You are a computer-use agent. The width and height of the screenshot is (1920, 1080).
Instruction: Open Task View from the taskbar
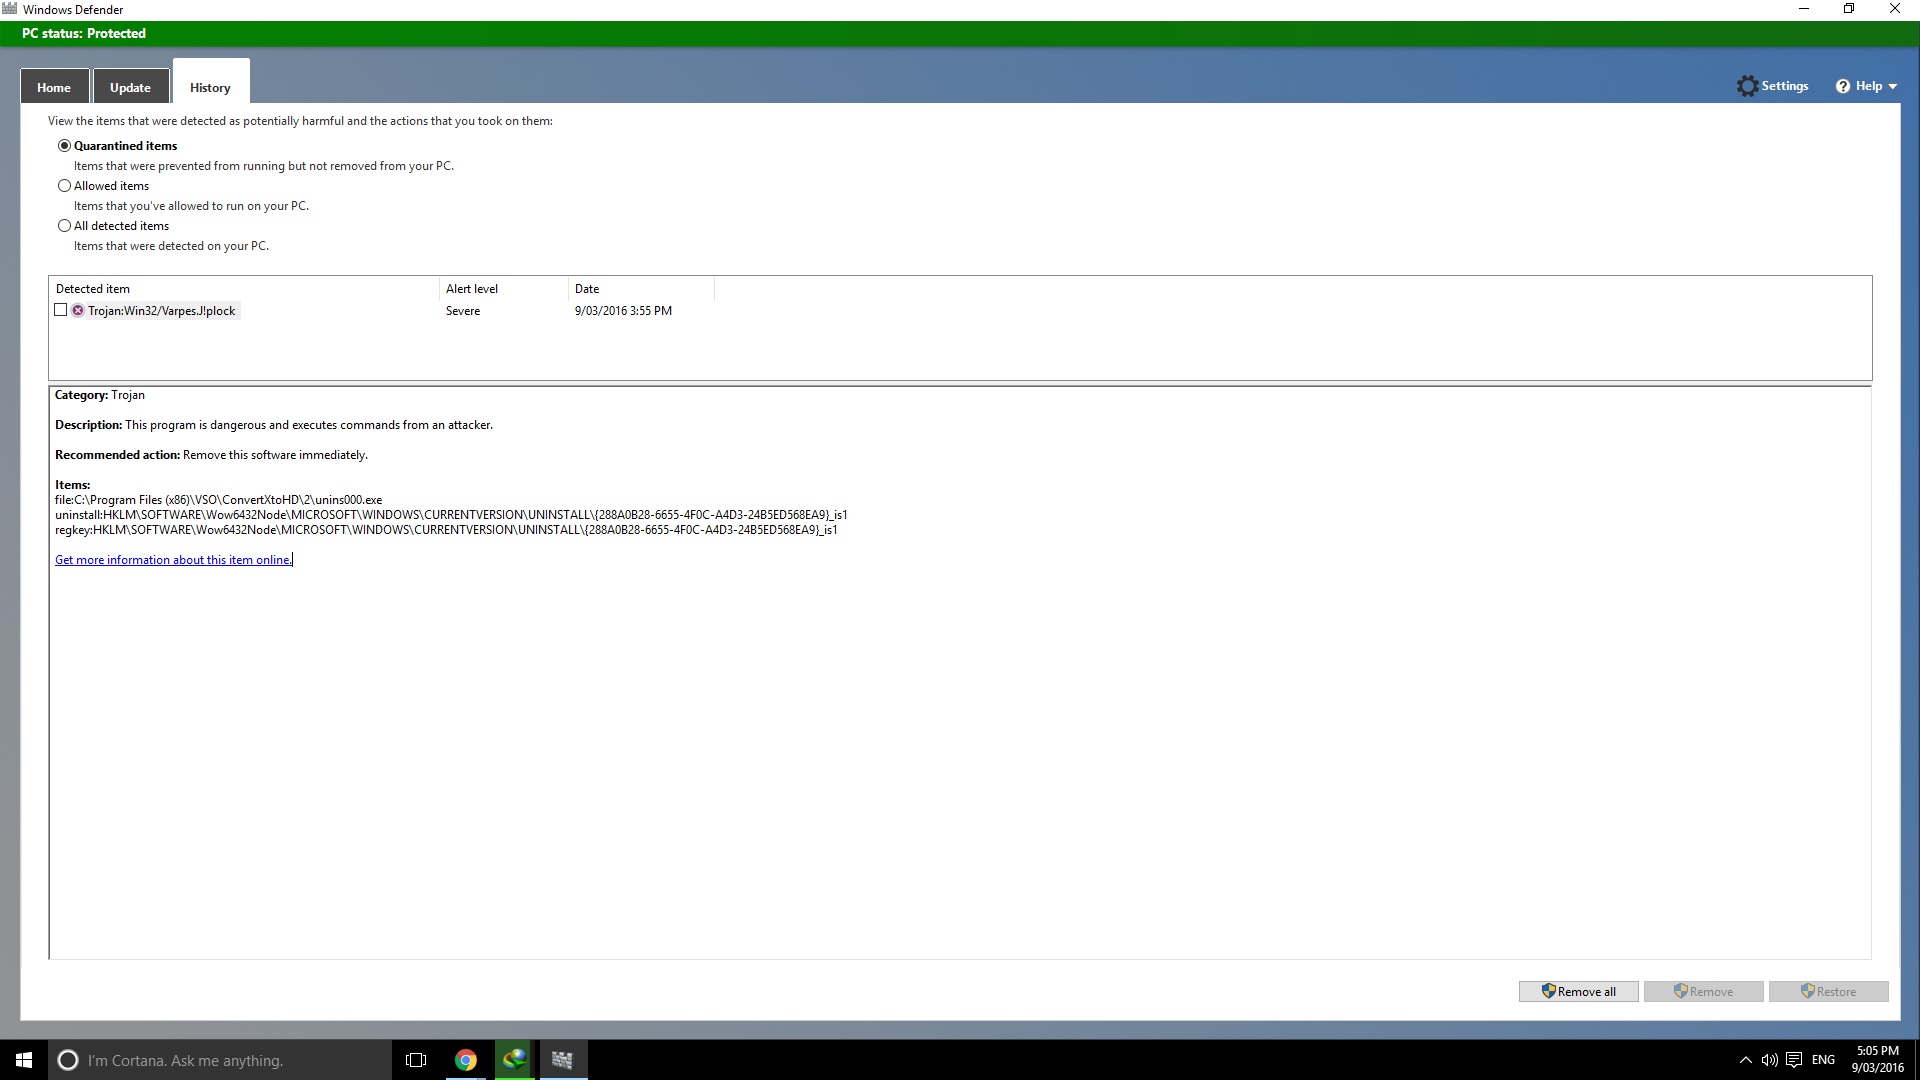(x=416, y=1060)
